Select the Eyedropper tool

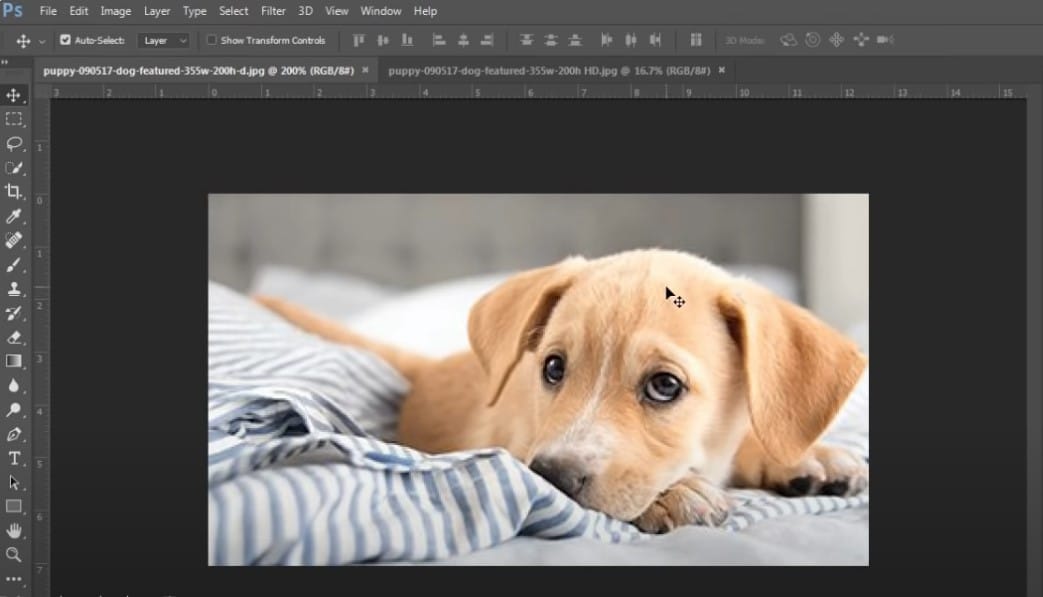(x=14, y=216)
